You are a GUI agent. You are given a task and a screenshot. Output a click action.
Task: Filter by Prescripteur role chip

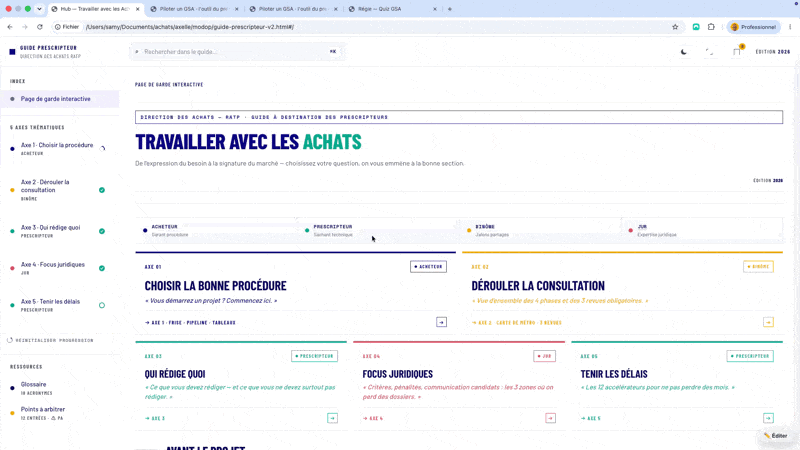click(x=378, y=231)
